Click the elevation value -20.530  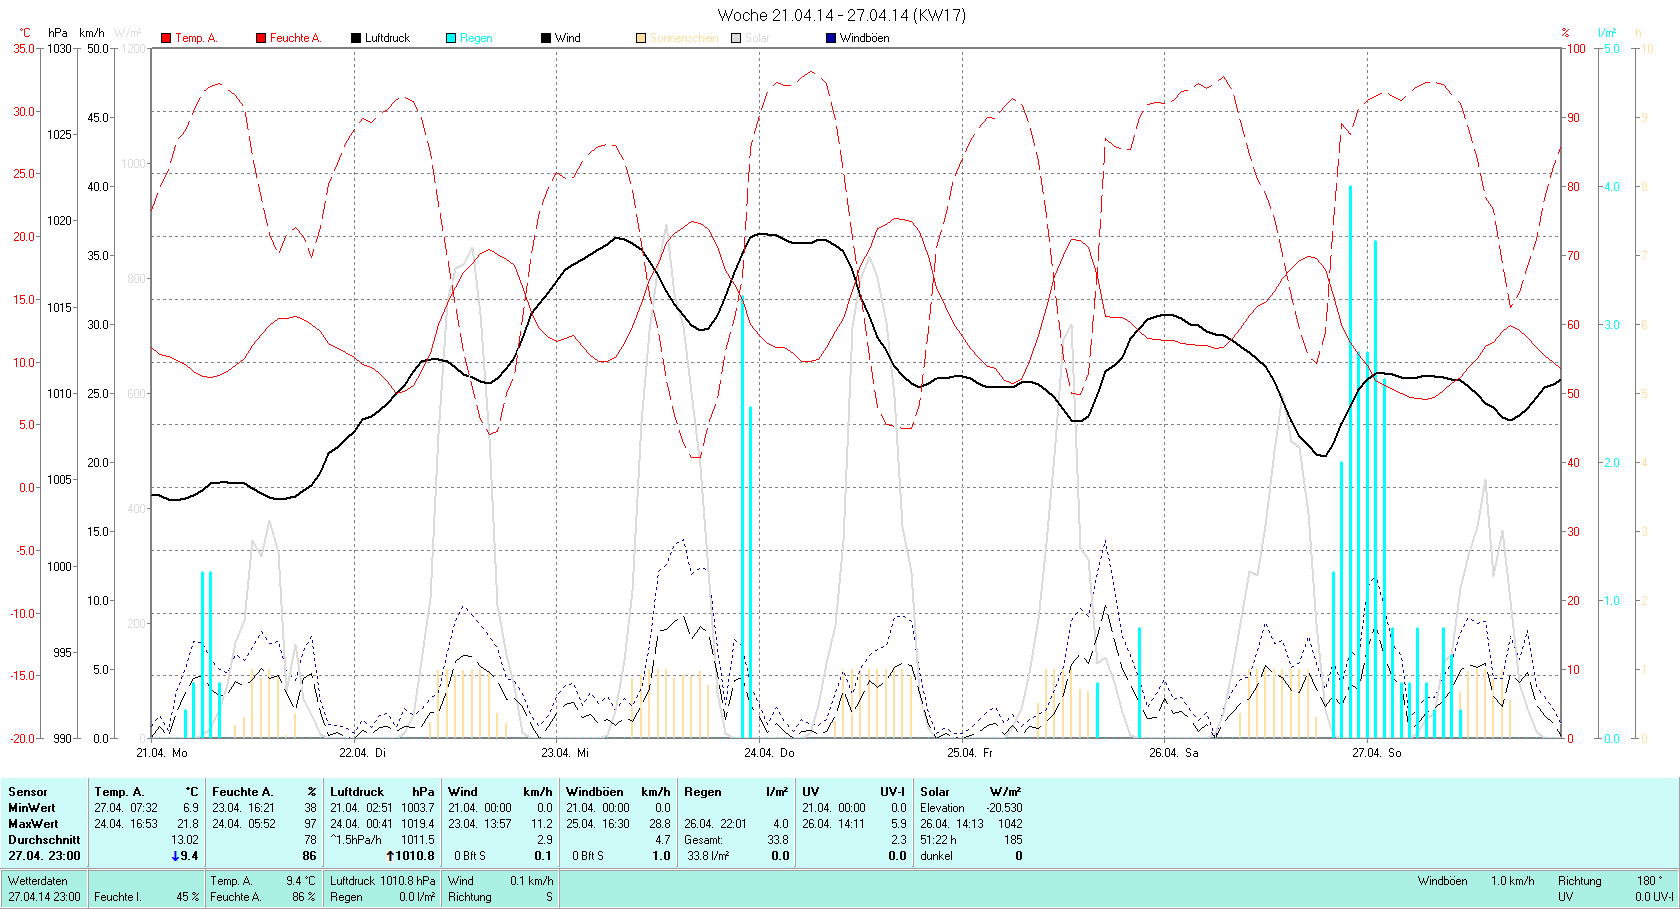click(1004, 808)
